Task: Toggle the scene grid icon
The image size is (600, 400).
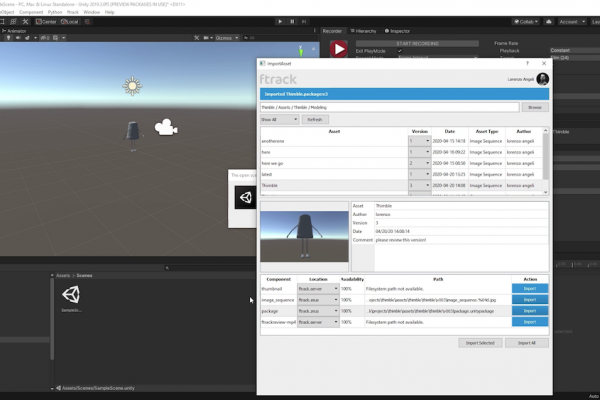Action: [55, 38]
